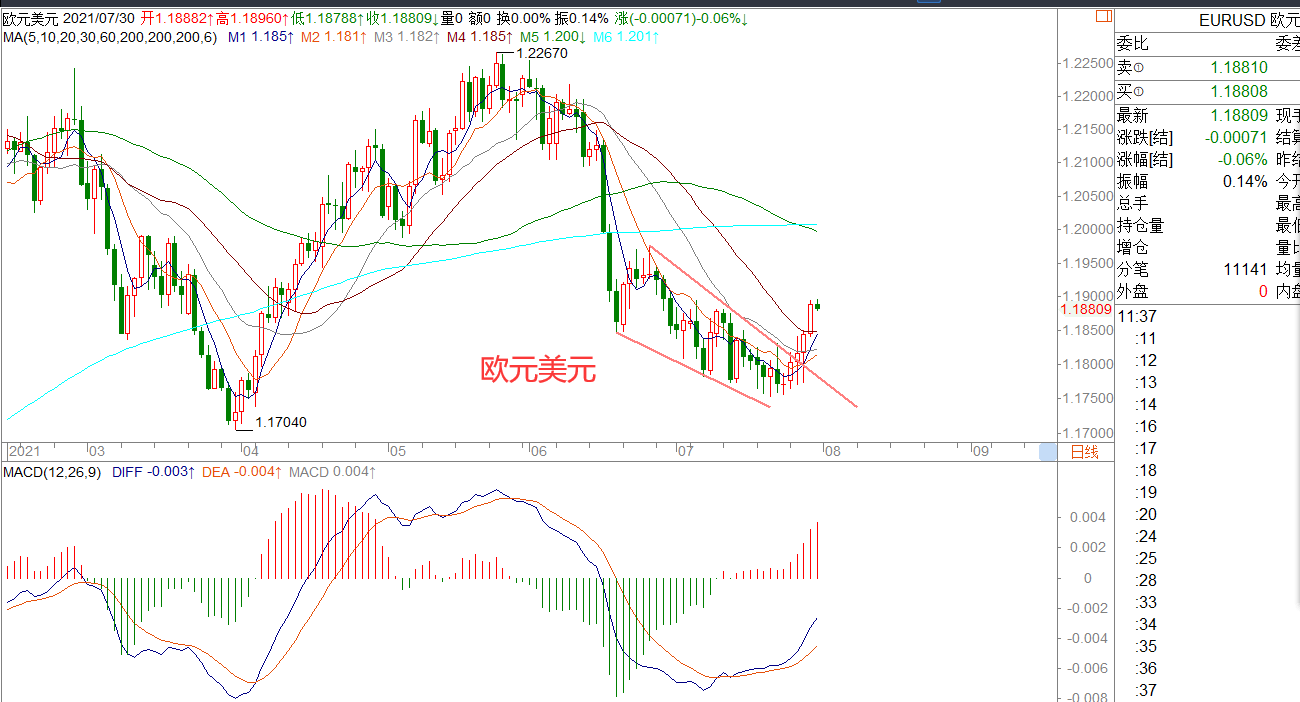Click the 1.20000 price axis label

click(1086, 229)
